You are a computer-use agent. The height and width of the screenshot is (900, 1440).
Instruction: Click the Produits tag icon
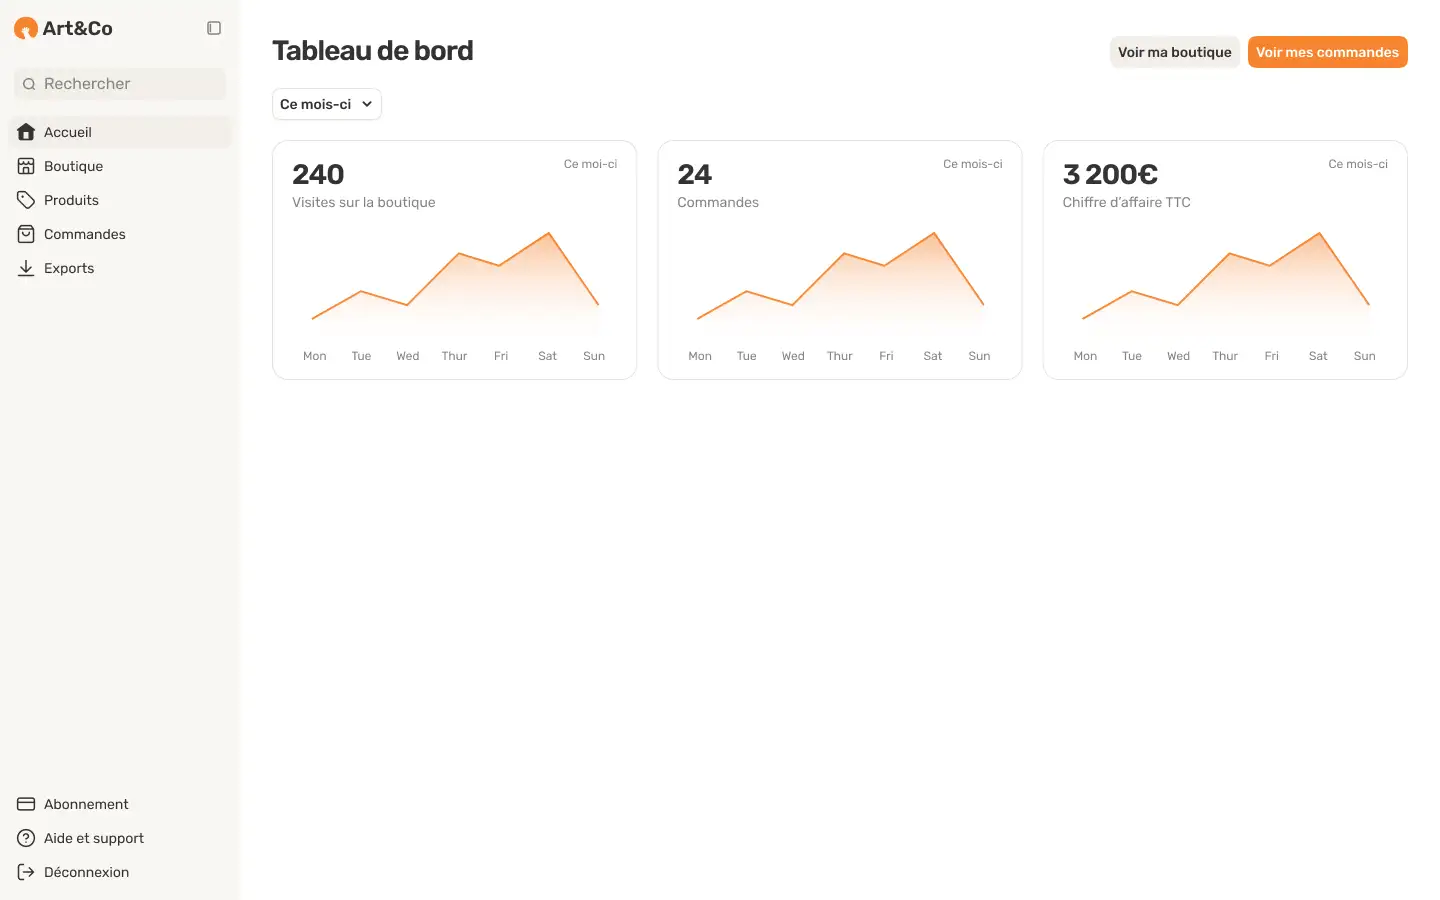(26, 200)
